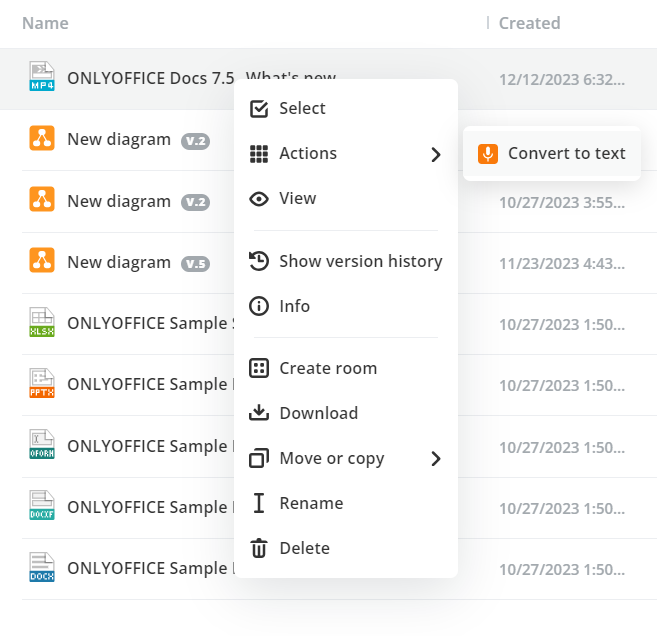The height and width of the screenshot is (636, 657).
Task: Click the trash can Delete icon
Action: point(259,548)
